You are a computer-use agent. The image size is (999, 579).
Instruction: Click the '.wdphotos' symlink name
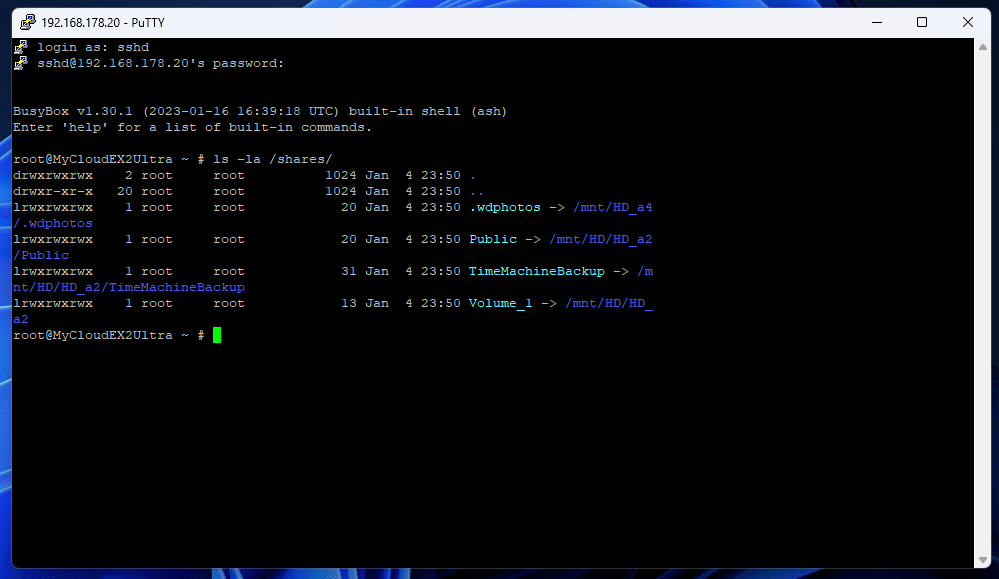pos(505,207)
